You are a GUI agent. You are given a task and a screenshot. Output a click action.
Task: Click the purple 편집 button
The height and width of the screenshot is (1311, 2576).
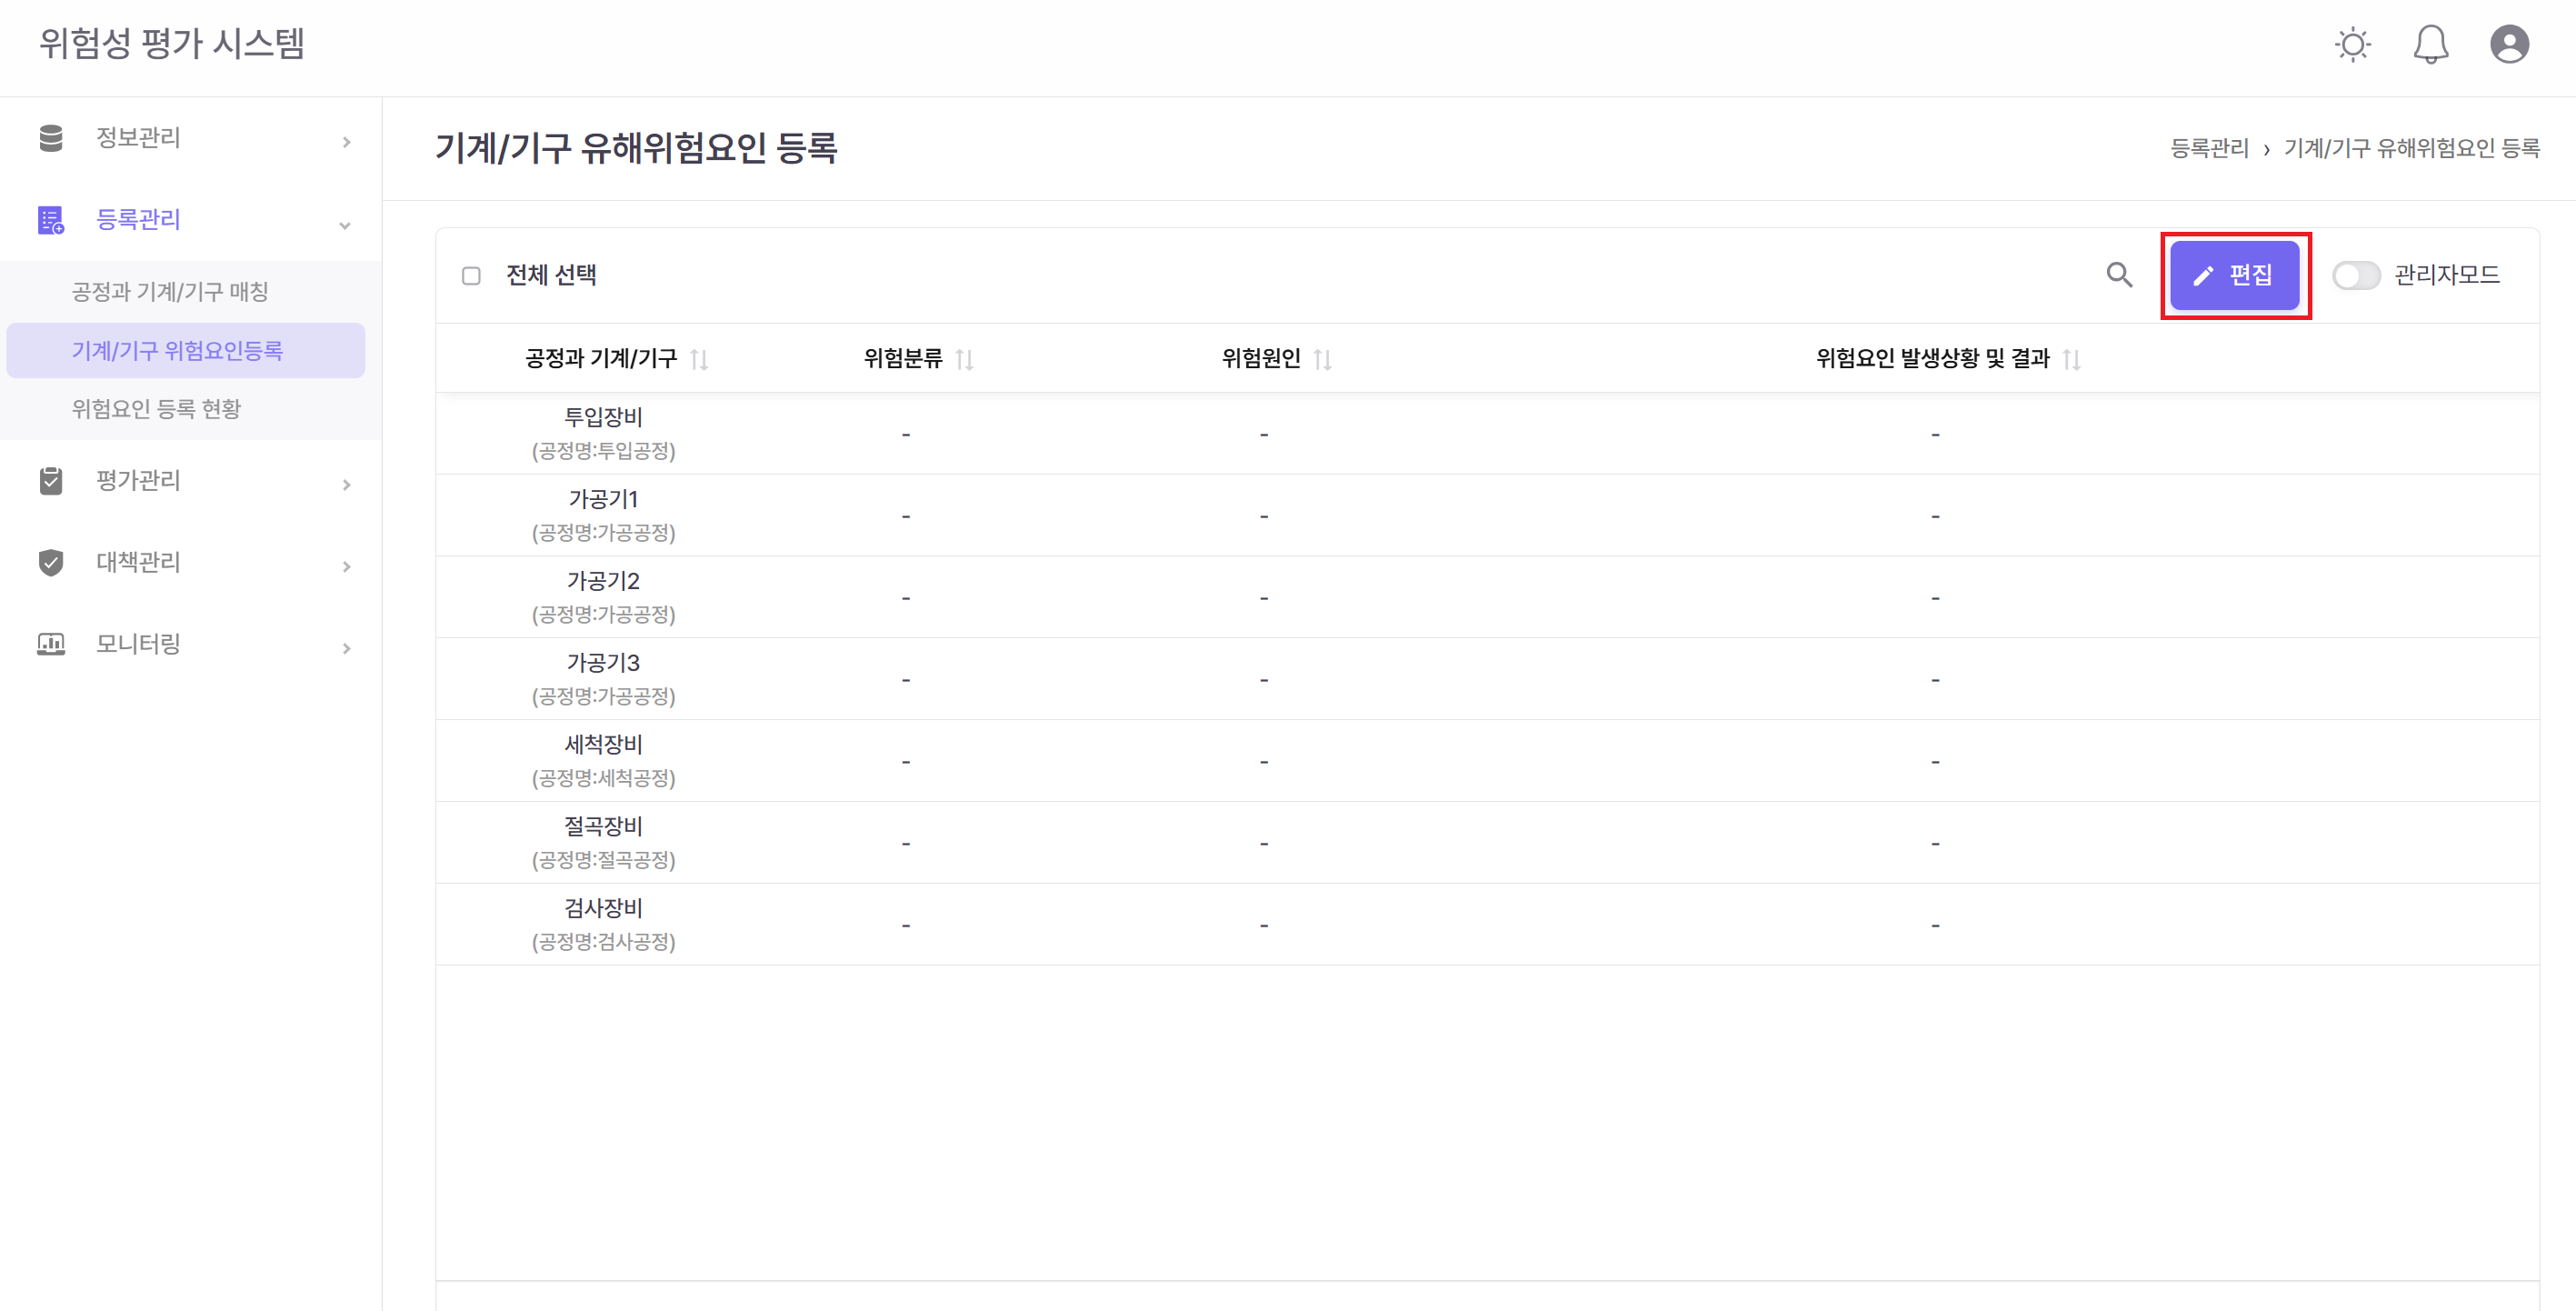pos(2236,275)
